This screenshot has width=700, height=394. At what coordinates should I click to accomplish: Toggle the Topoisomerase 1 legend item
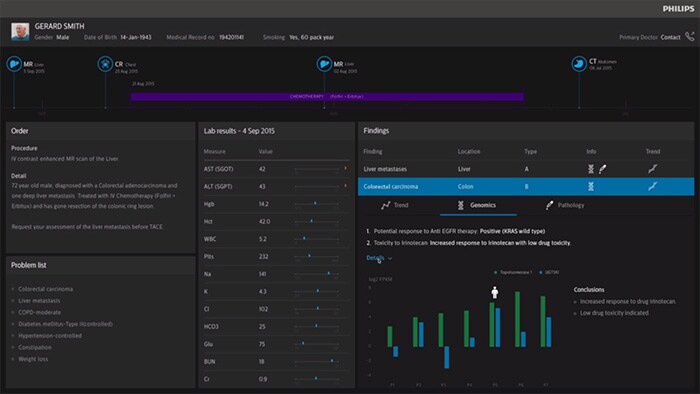[x=512, y=272]
